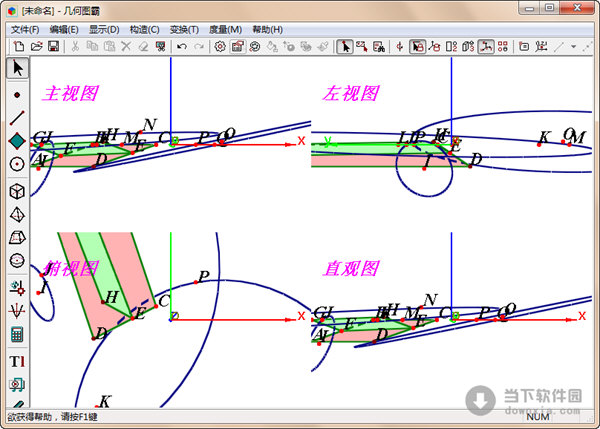The height and width of the screenshot is (429, 600).
Task: Click the find binoculars icon
Action: click(x=379, y=47)
